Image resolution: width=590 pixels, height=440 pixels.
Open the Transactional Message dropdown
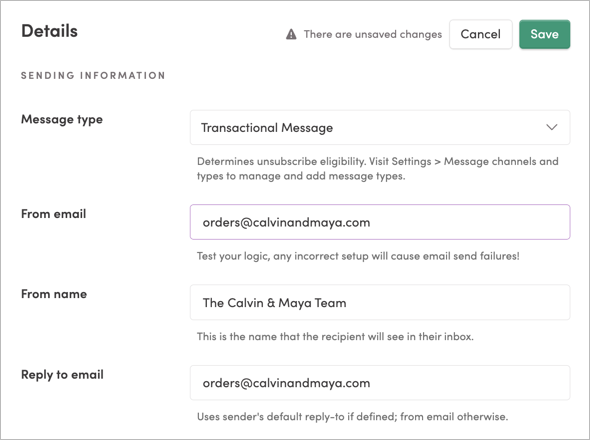click(380, 128)
